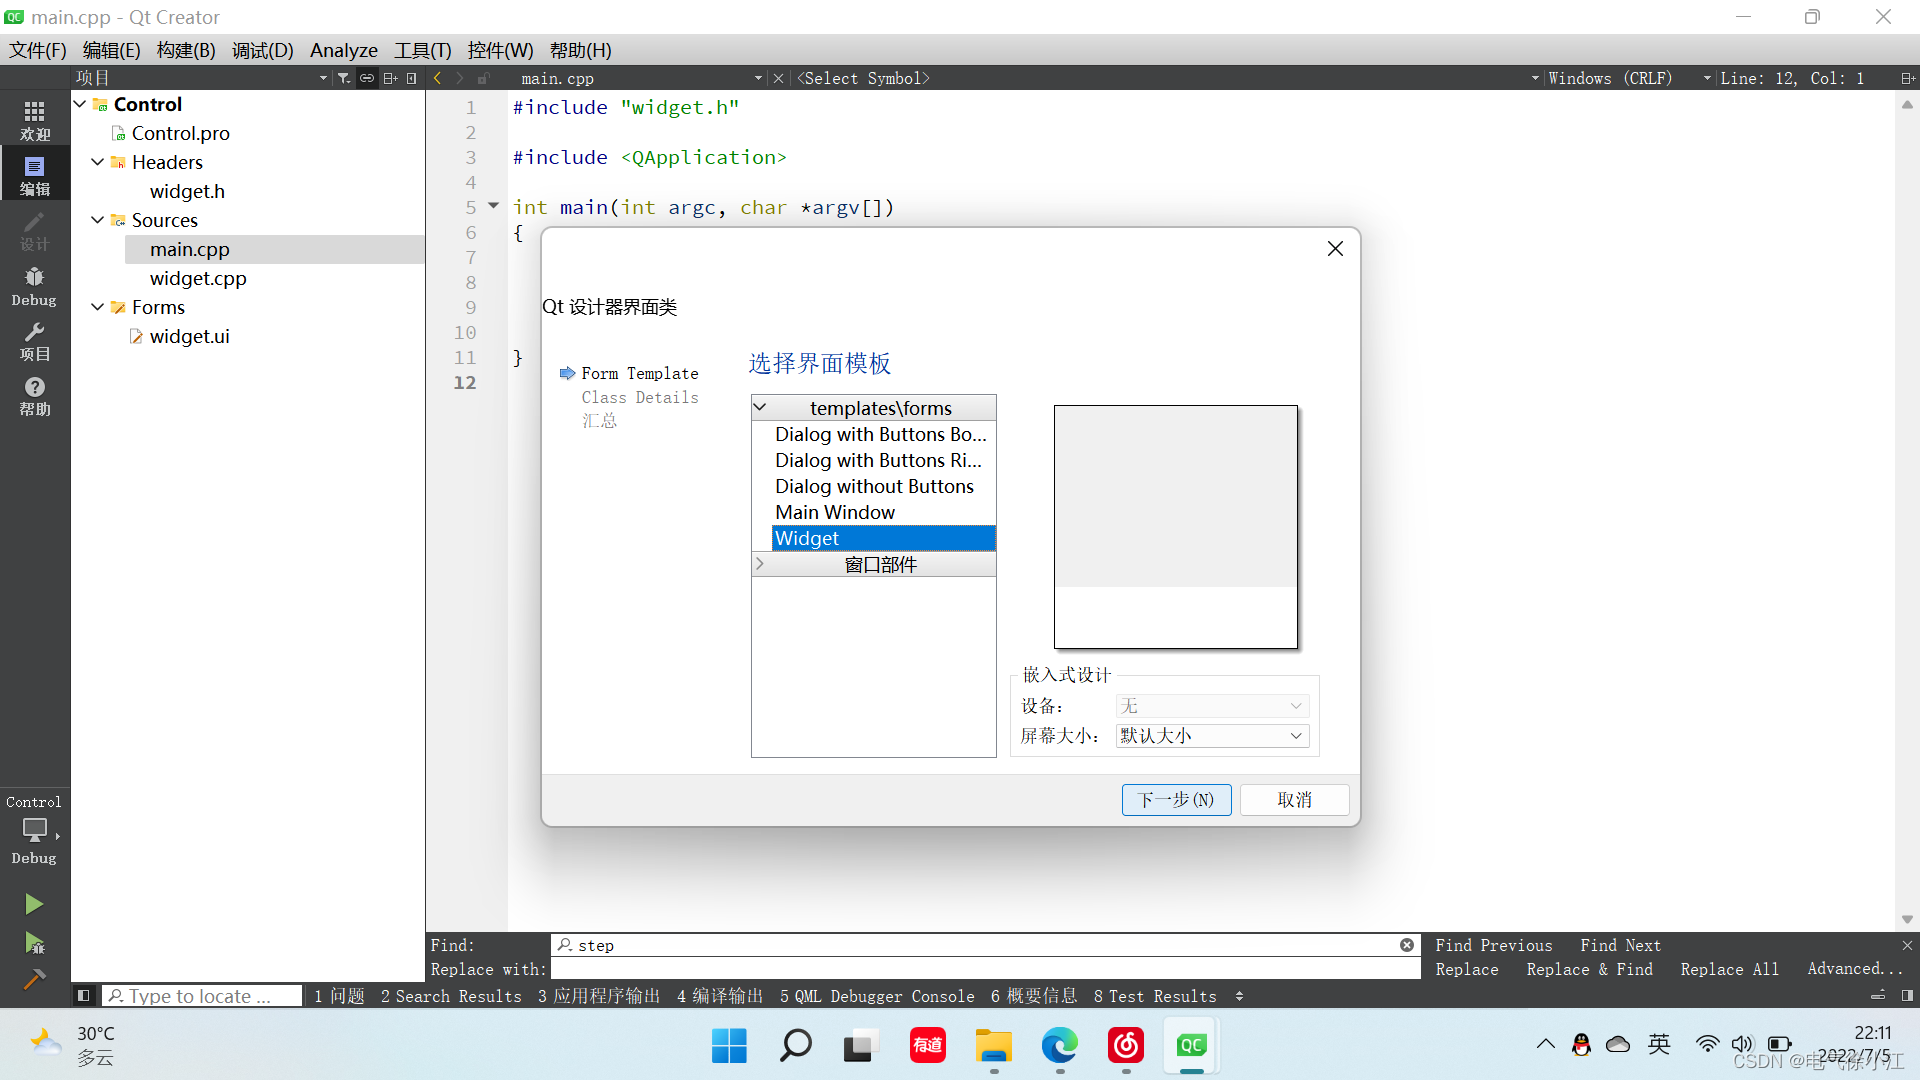Screen dimensions: 1920x1080
Task: Expand the 窗口部件 tree node
Action: pos(760,563)
